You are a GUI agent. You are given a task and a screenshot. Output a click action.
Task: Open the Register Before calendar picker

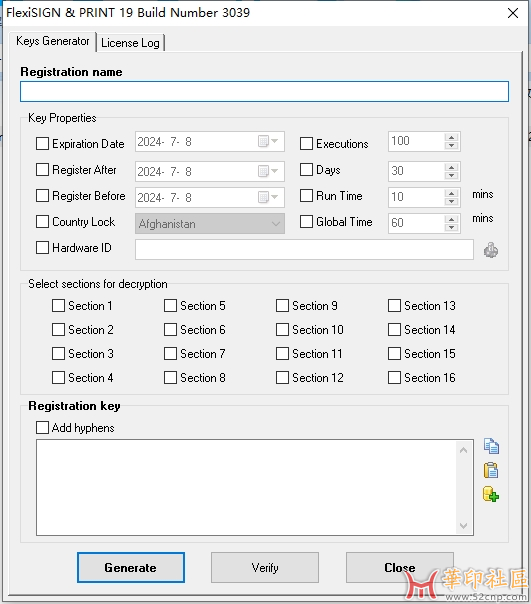(x=268, y=197)
